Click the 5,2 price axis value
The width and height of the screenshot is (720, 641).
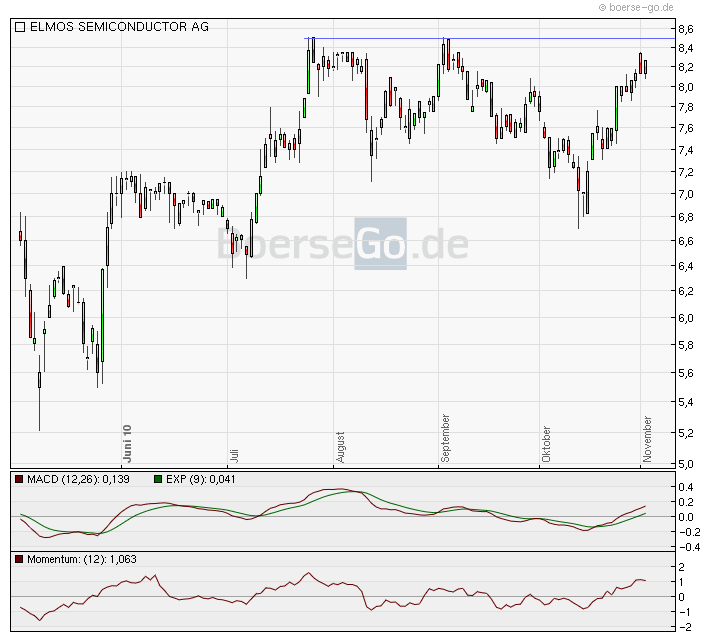click(x=686, y=433)
